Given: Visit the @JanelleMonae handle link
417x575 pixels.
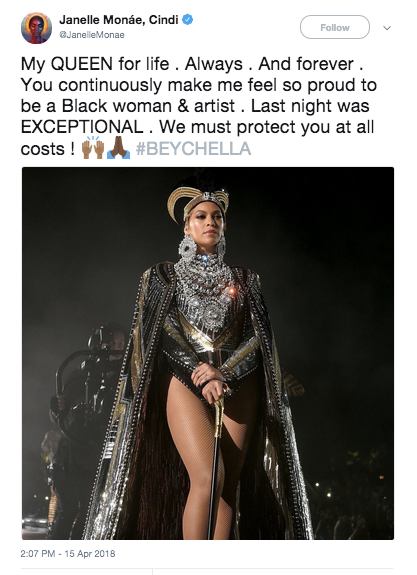Looking at the screenshot, I should click(92, 35).
